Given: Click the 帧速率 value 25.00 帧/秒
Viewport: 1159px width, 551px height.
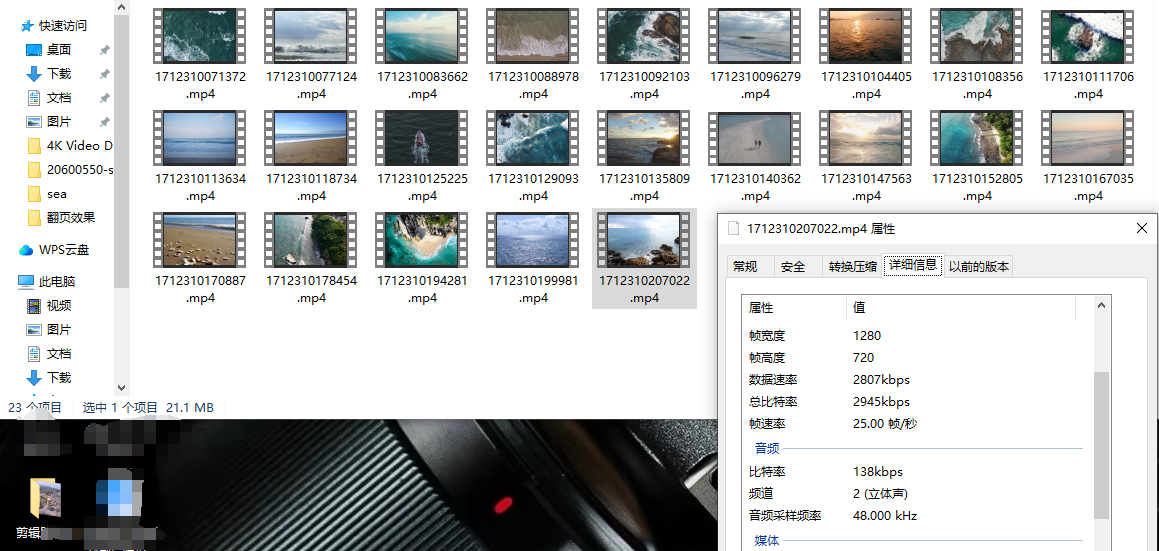Looking at the screenshot, I should (885, 424).
